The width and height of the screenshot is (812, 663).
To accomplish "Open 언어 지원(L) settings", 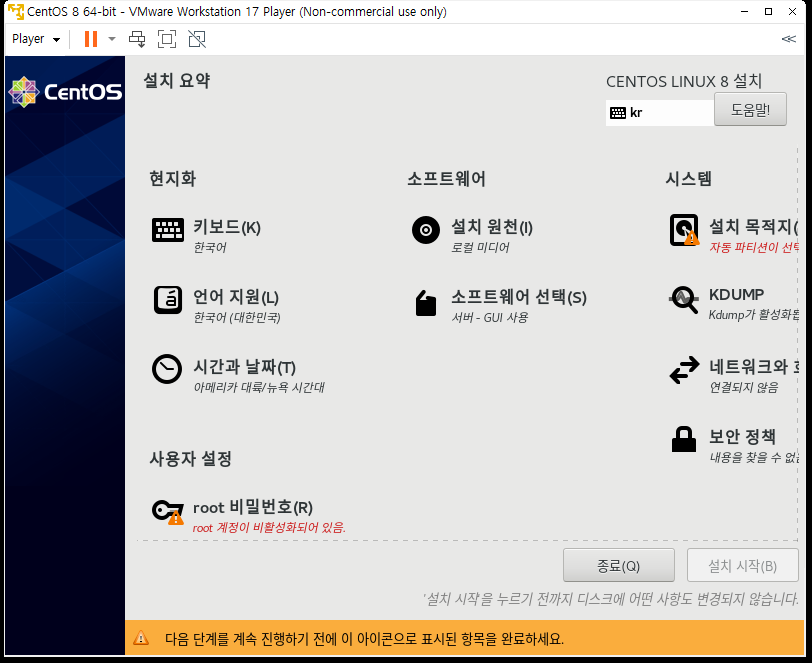I will click(236, 297).
